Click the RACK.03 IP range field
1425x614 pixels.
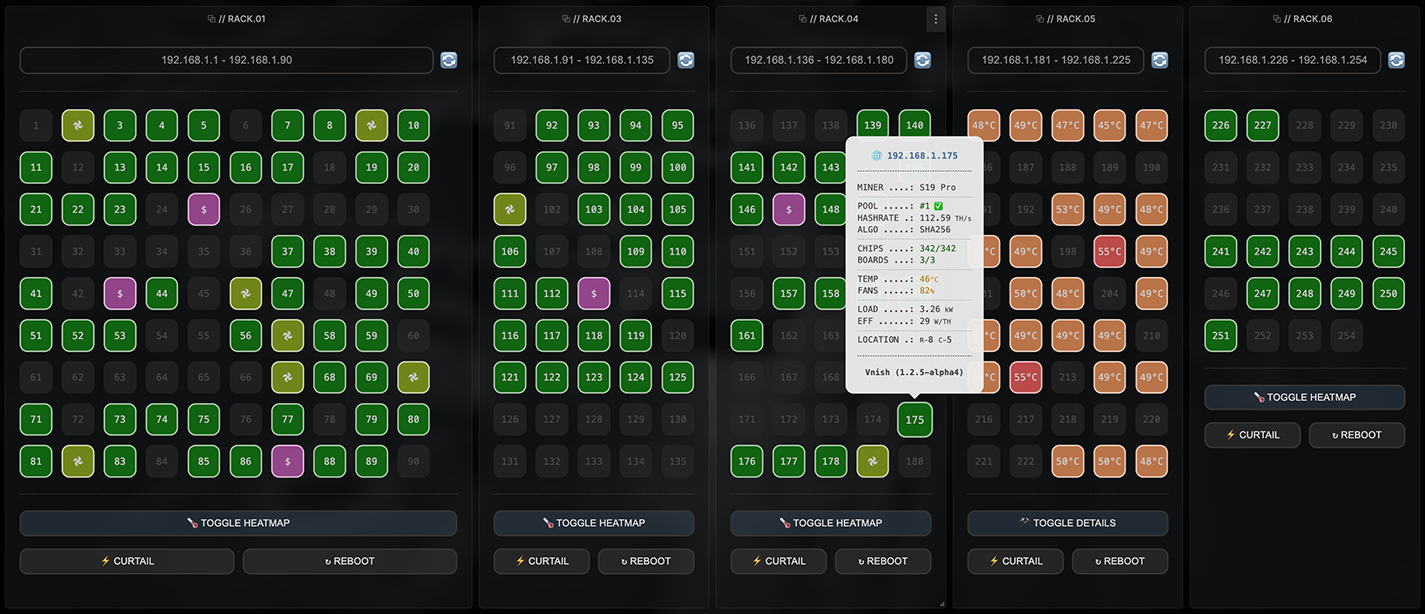582,60
